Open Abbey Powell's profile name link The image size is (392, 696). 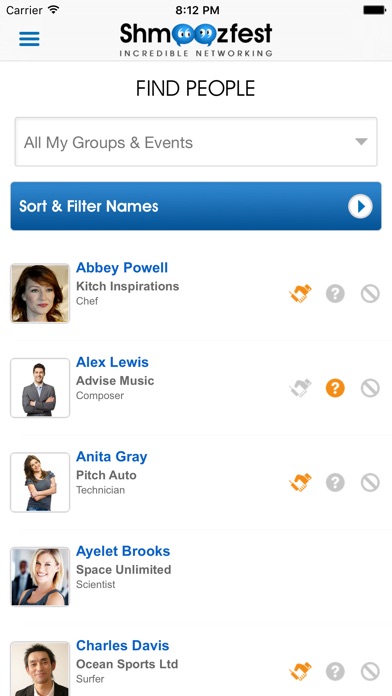[x=122, y=268]
